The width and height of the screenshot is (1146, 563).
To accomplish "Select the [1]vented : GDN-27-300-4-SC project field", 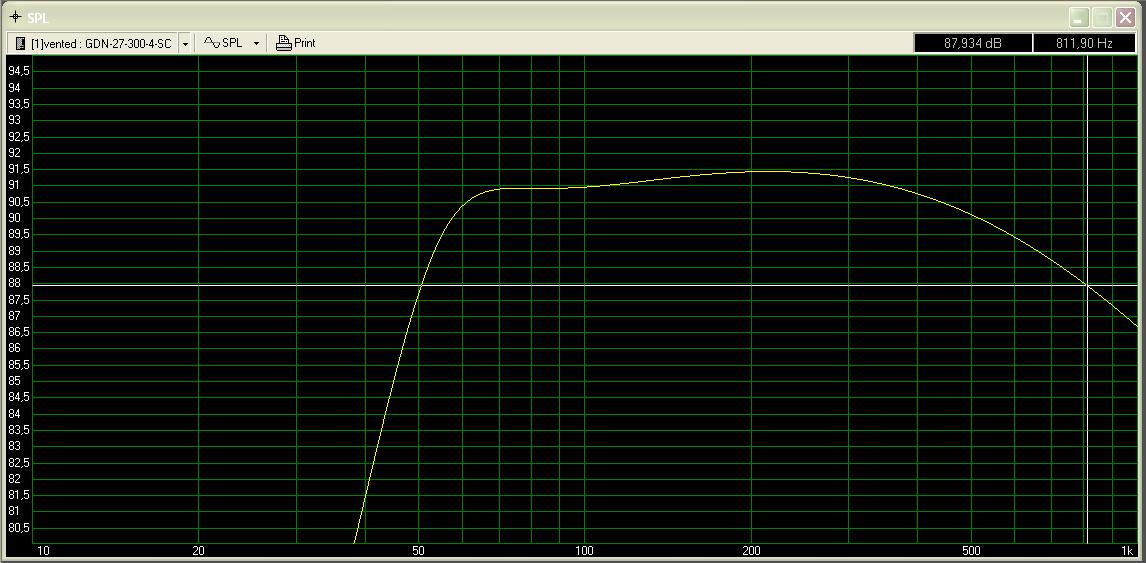I will [x=100, y=43].
